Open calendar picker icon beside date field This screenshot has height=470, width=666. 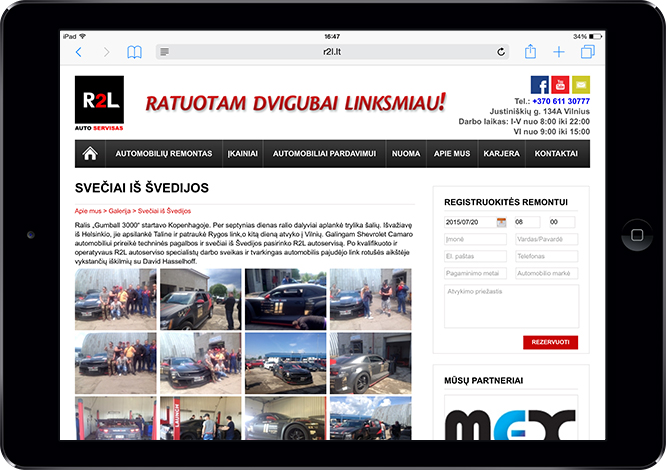click(x=502, y=222)
